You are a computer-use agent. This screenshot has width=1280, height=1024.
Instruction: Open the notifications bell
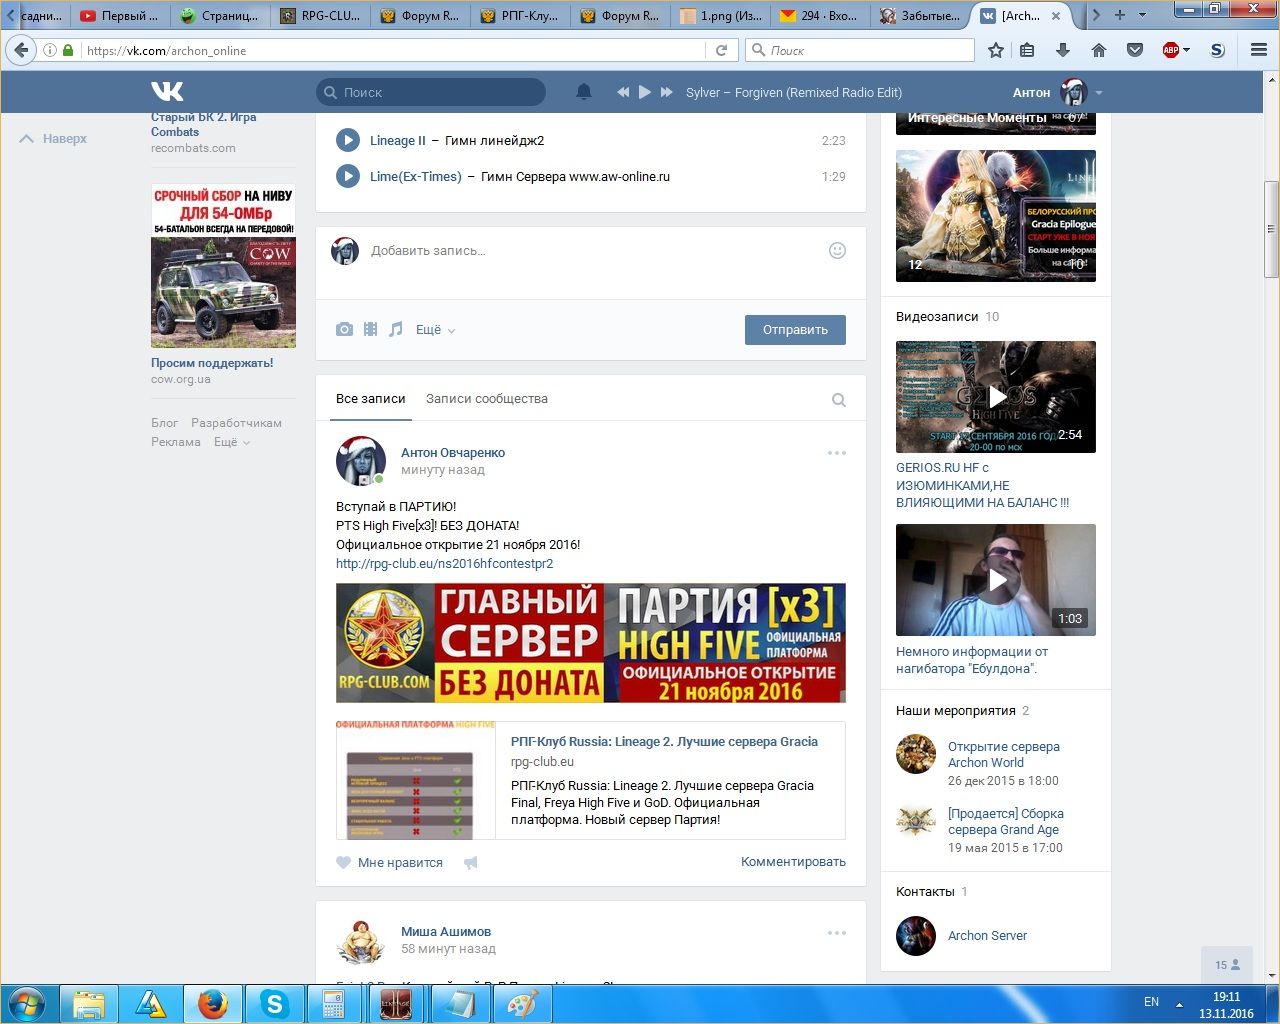(584, 92)
